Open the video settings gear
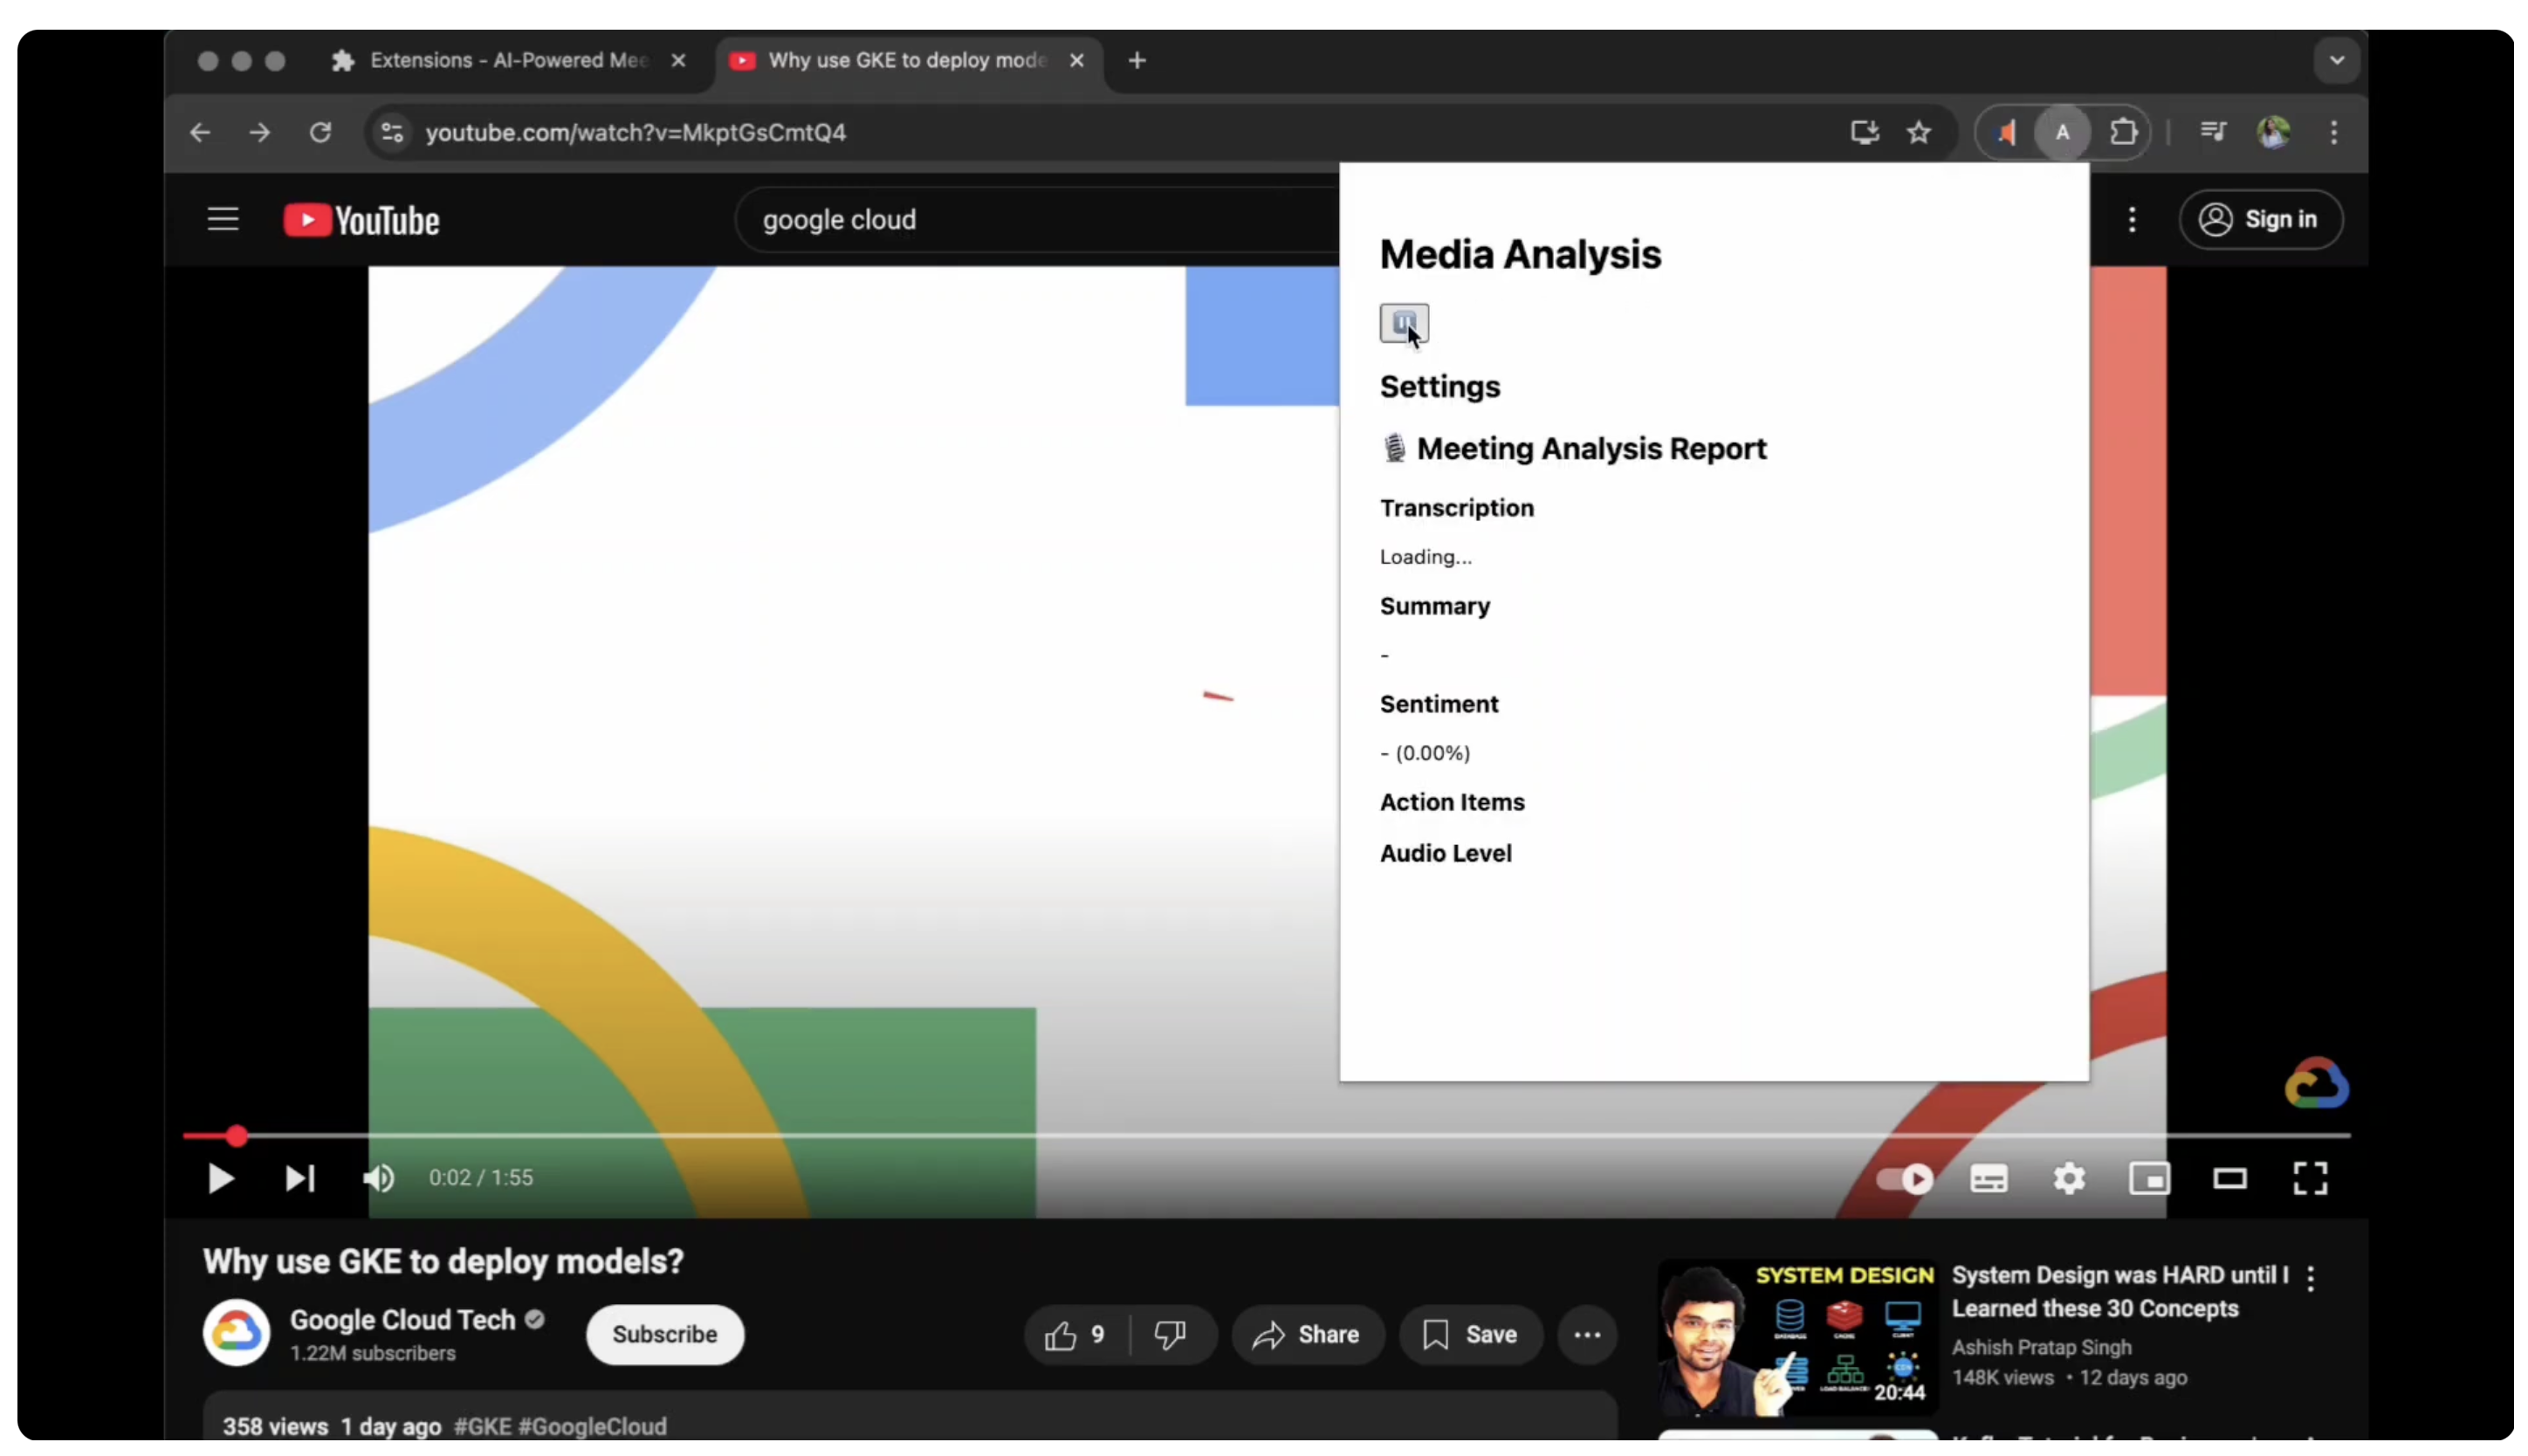2528x1456 pixels. click(x=2069, y=1179)
